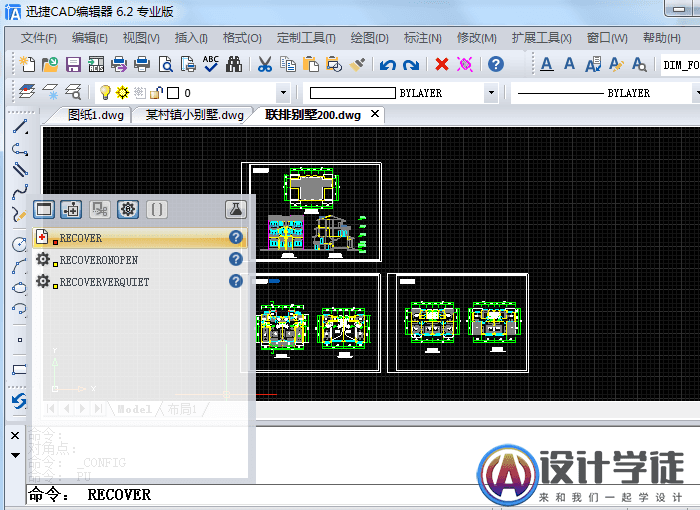Image resolution: width=700 pixels, height=510 pixels.
Task: Undo last action with blue arrow
Action: tap(388, 65)
